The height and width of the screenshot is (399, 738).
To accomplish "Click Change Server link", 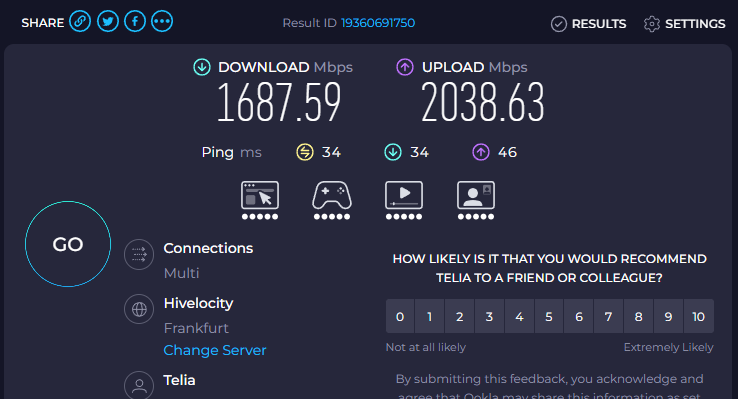I will 215,350.
